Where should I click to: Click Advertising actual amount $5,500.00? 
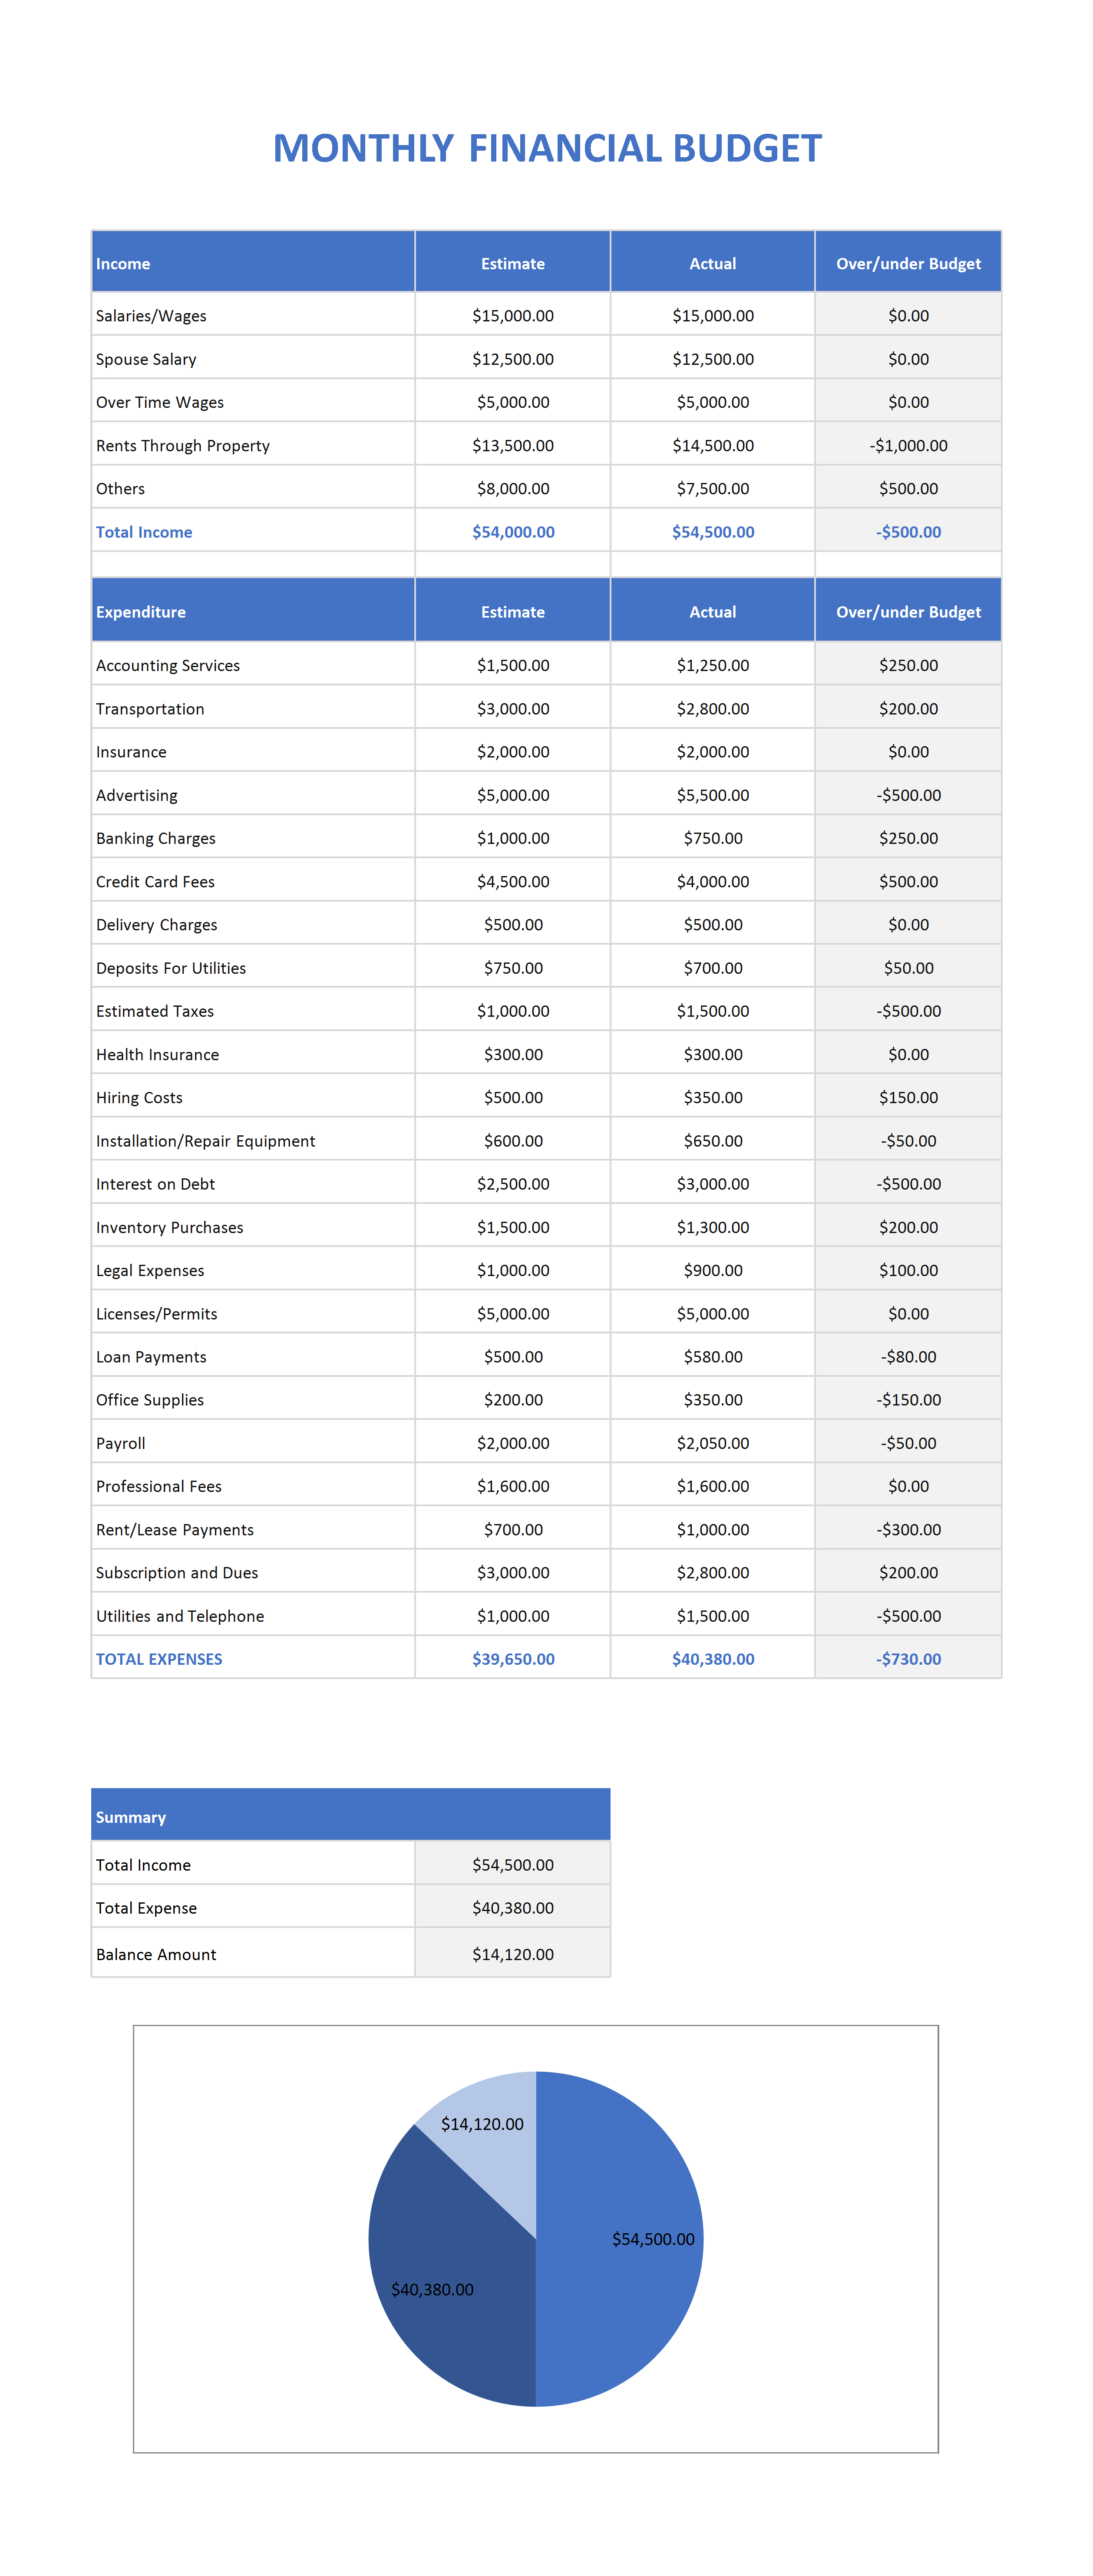713,795
